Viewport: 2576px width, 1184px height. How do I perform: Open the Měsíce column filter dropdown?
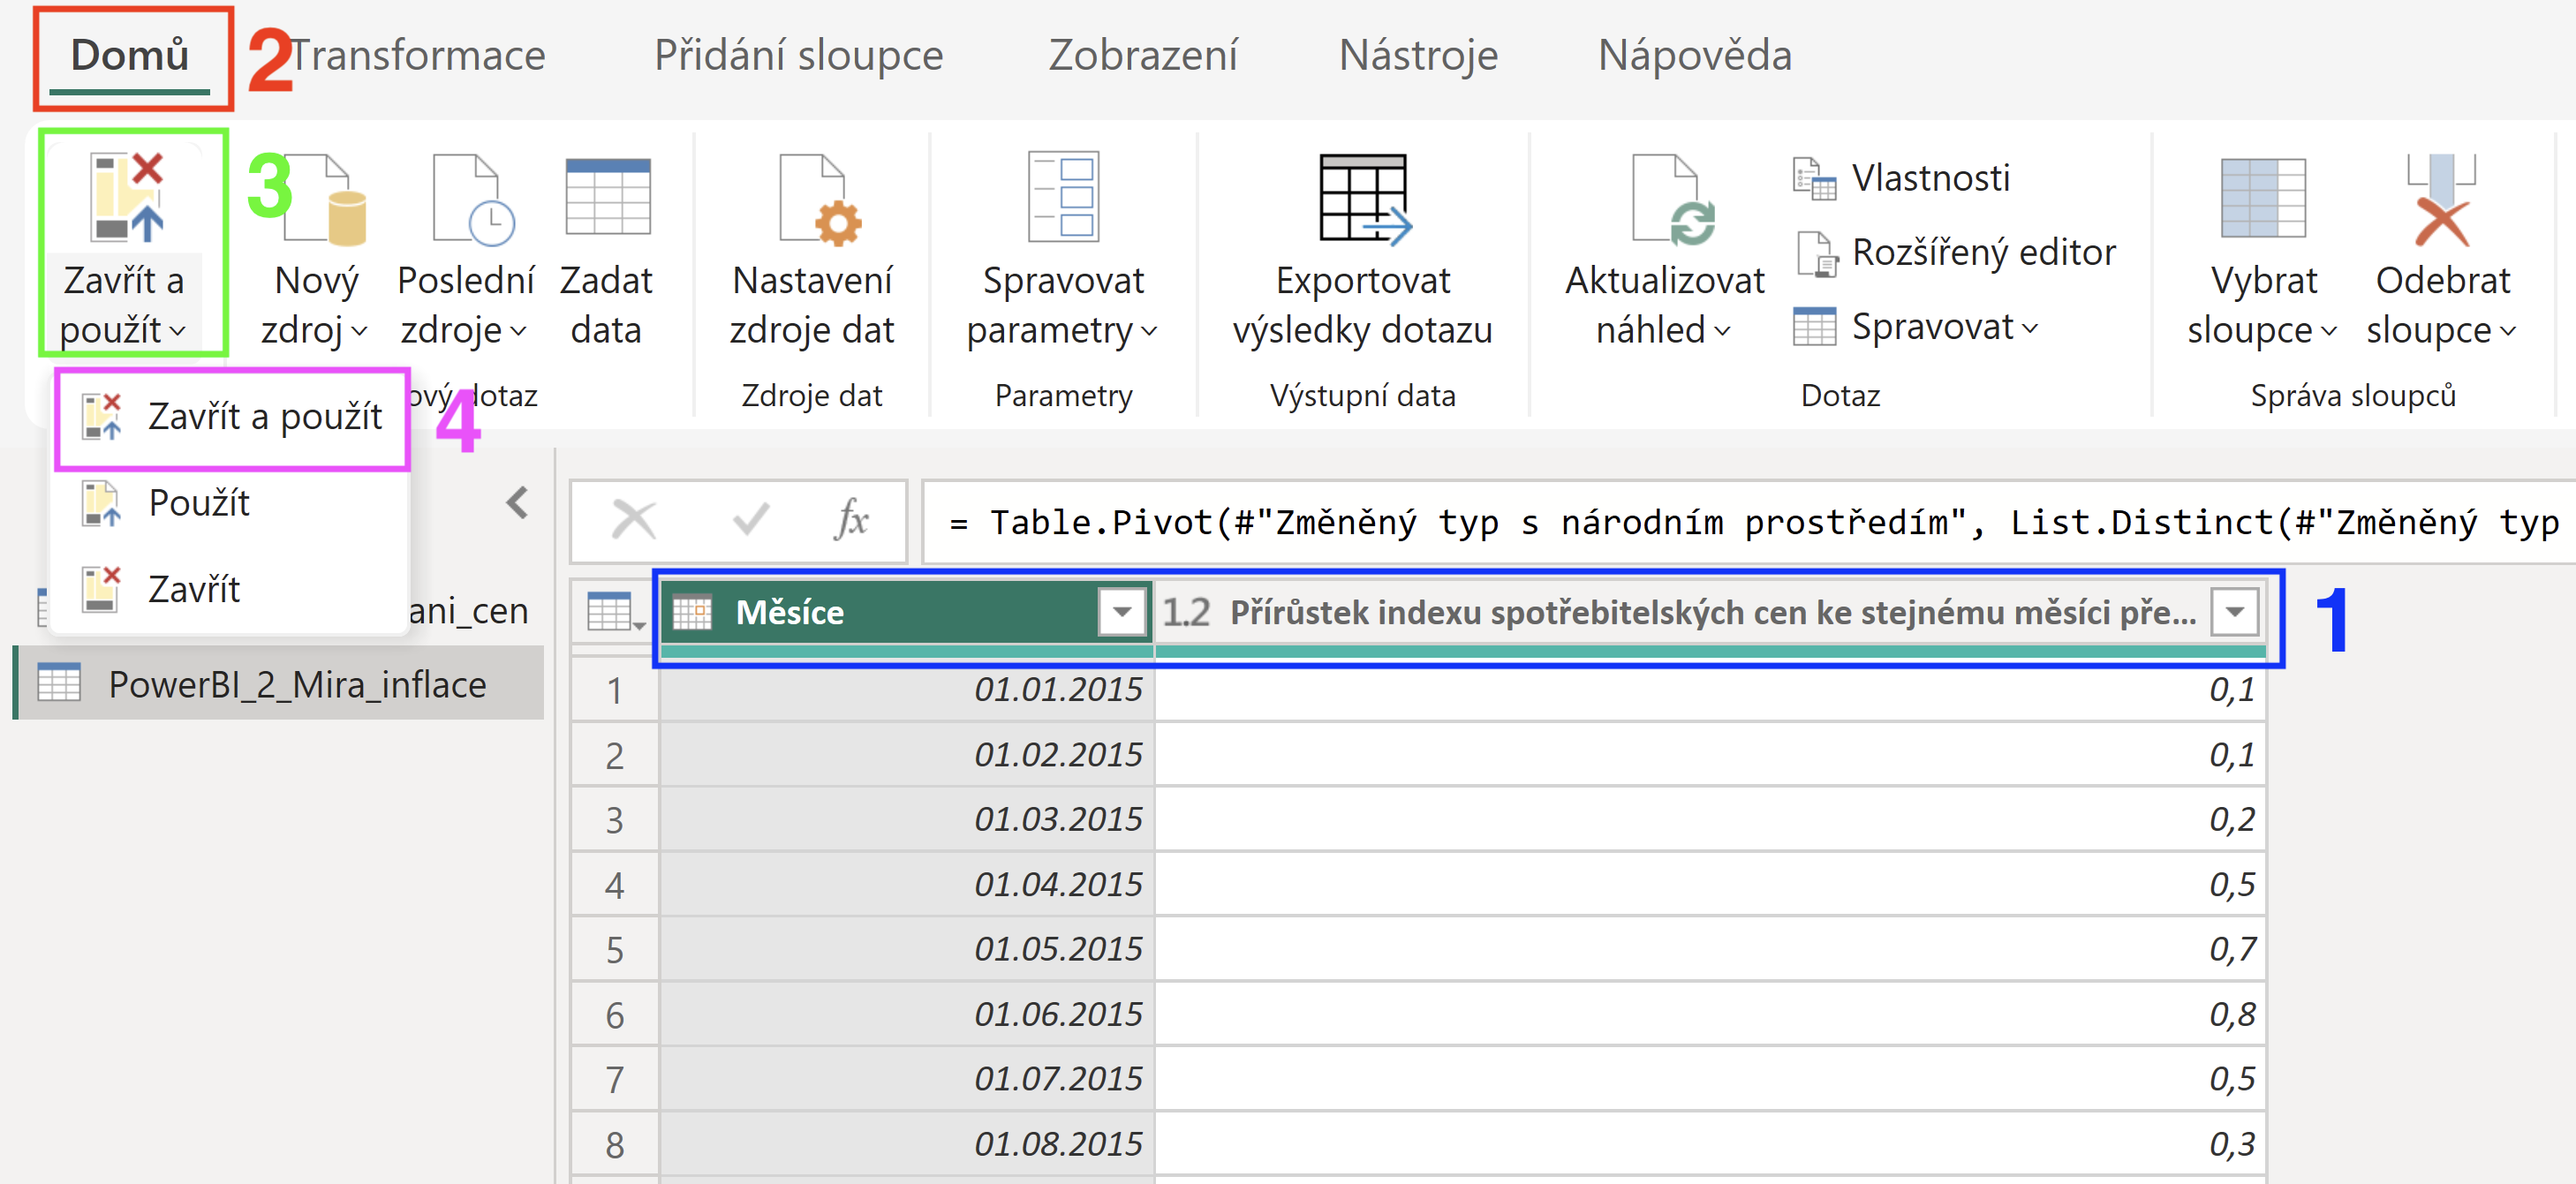coord(1122,612)
